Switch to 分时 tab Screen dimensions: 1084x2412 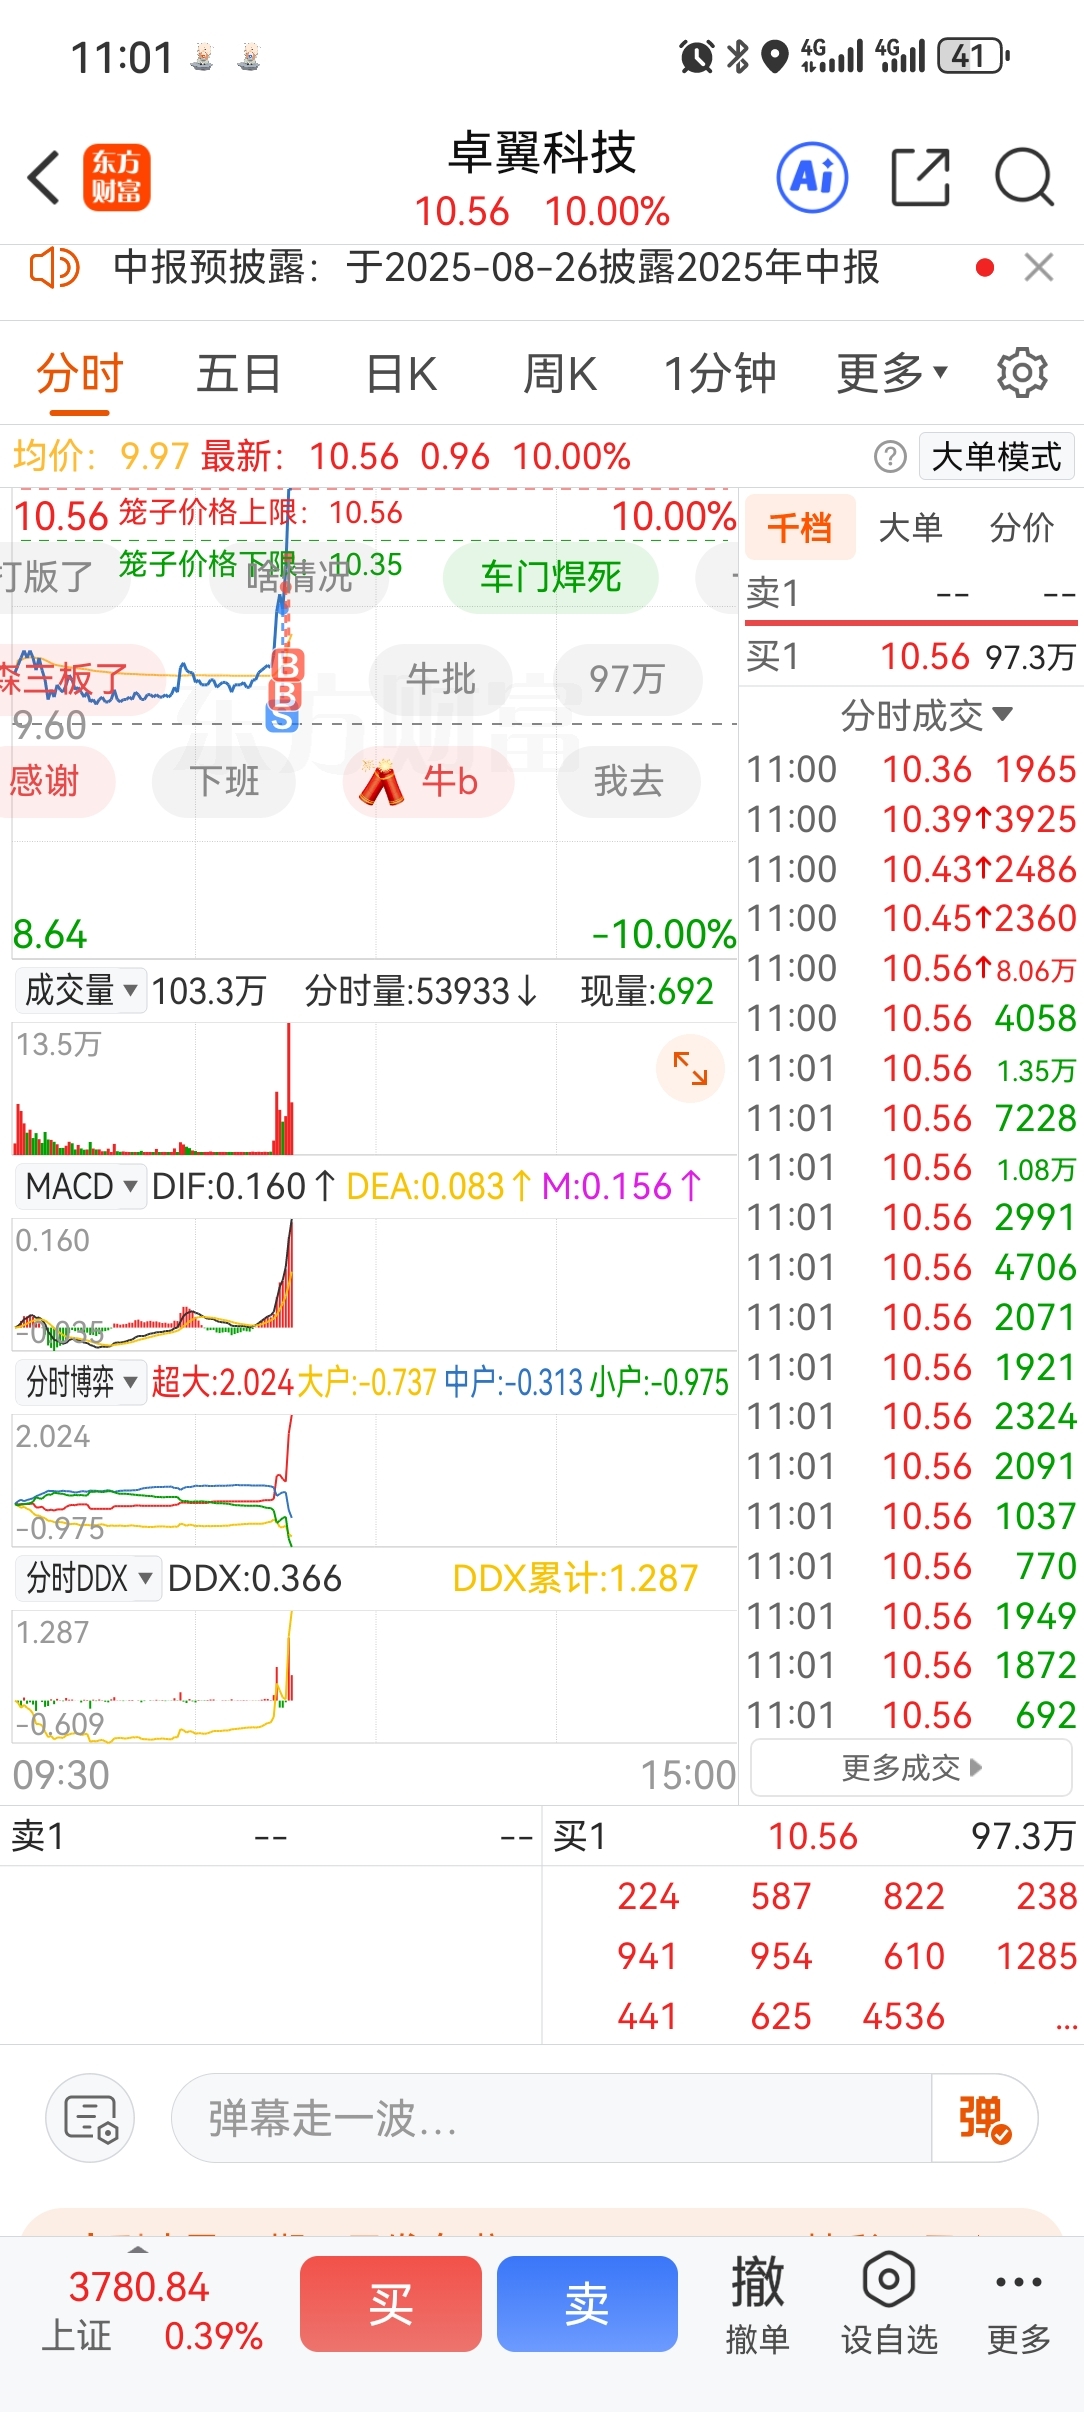79,374
